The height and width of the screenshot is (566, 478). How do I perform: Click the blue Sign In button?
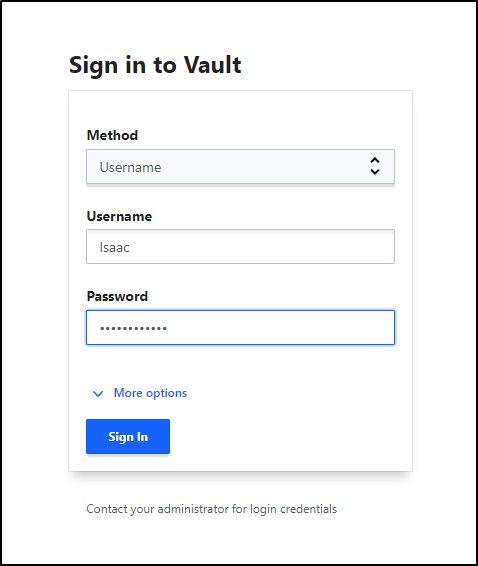pyautogui.click(x=128, y=436)
